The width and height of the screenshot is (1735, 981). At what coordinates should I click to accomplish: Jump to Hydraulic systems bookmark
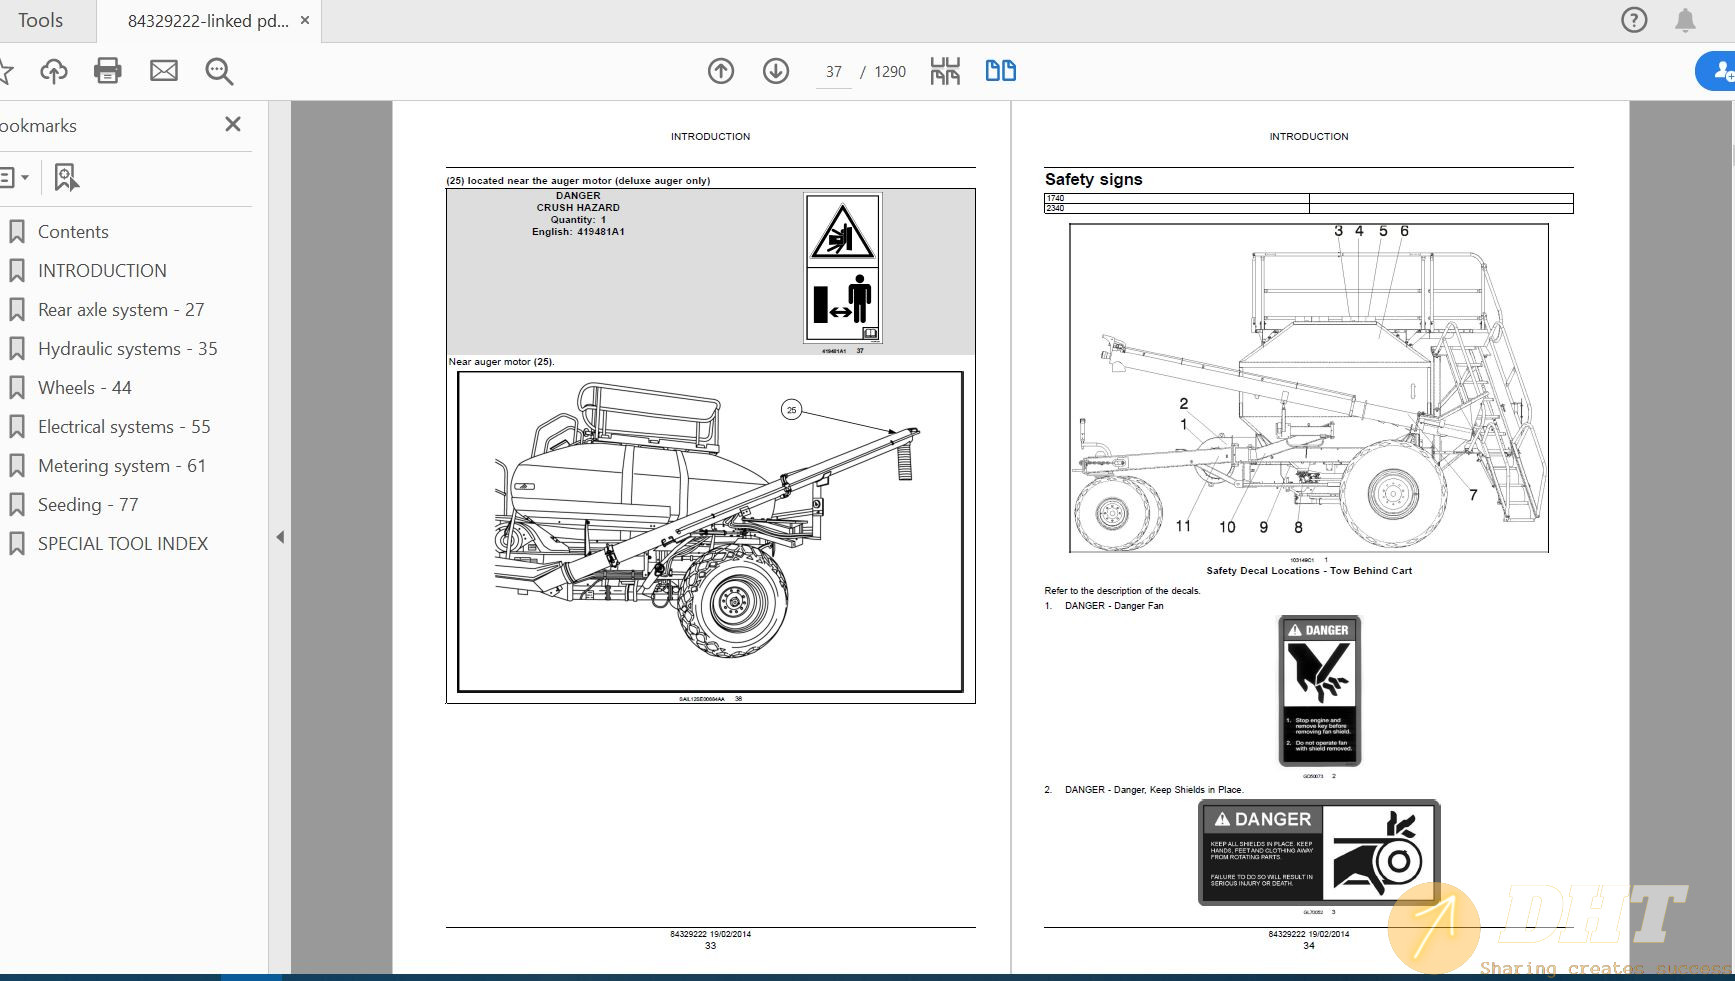127,348
